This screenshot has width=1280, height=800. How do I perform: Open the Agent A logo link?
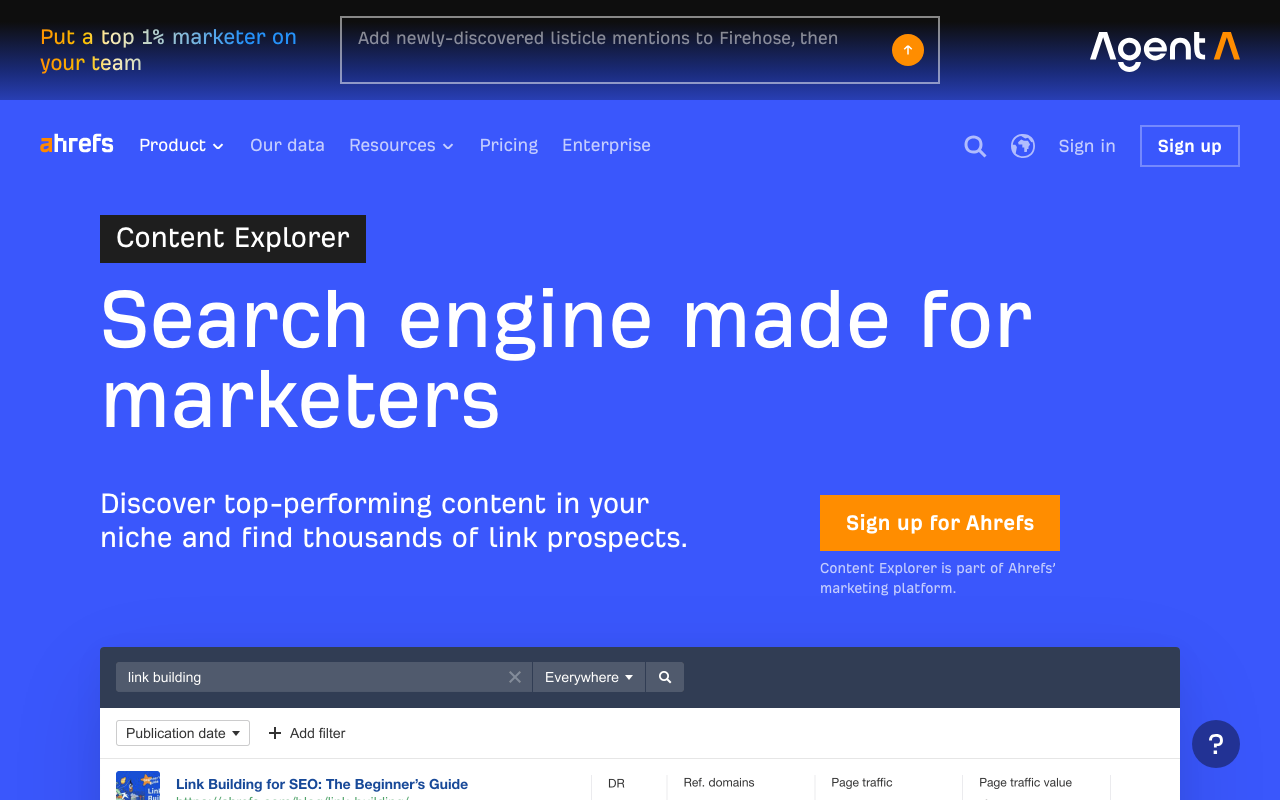(1164, 50)
